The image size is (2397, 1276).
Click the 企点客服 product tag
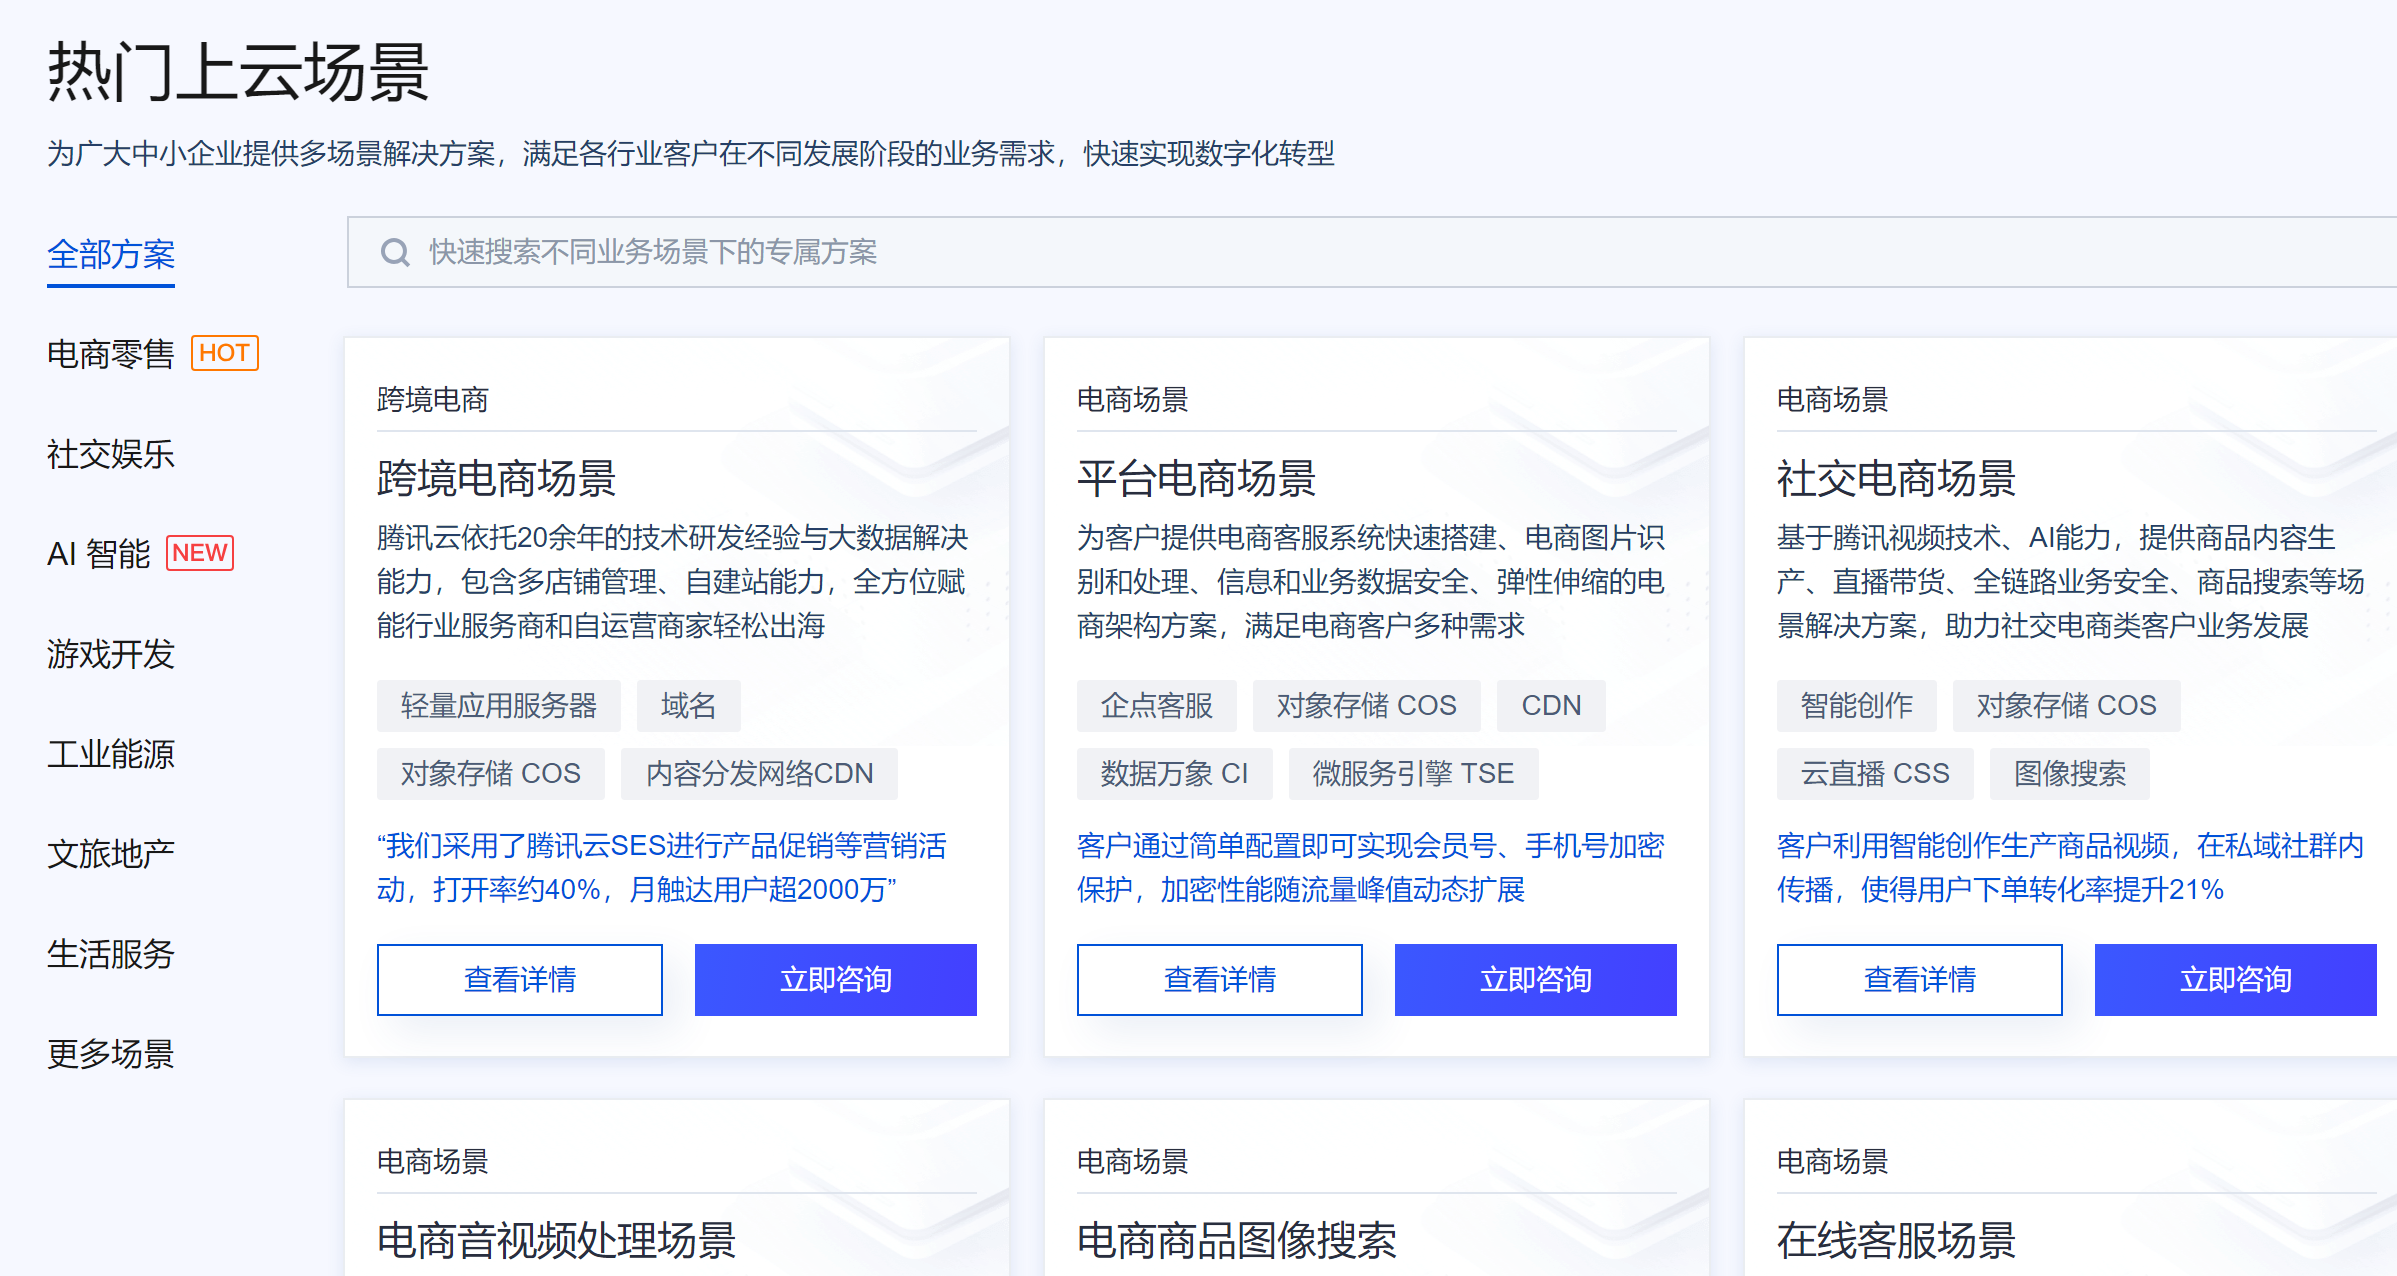(x=1156, y=706)
